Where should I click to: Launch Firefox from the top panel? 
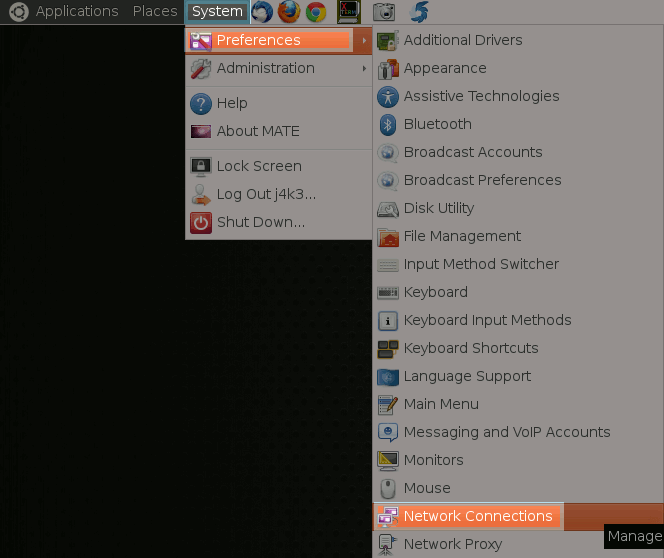pos(289,12)
